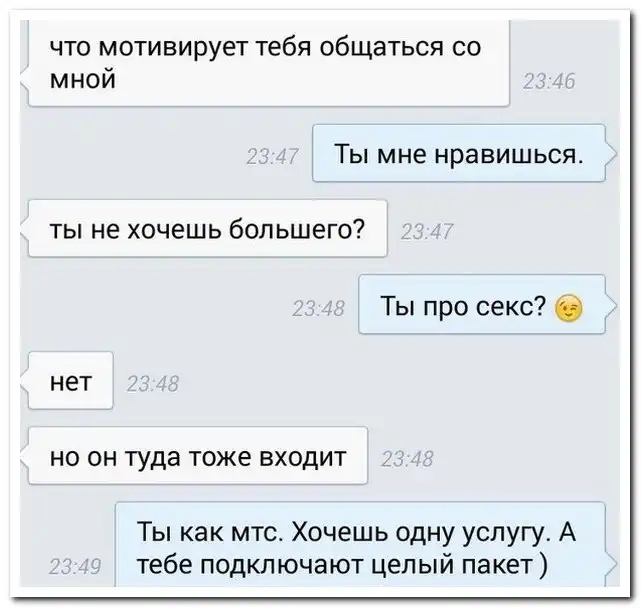
Task: Select the 'ты не хочешь большего?' message
Action: pyautogui.click(x=207, y=229)
